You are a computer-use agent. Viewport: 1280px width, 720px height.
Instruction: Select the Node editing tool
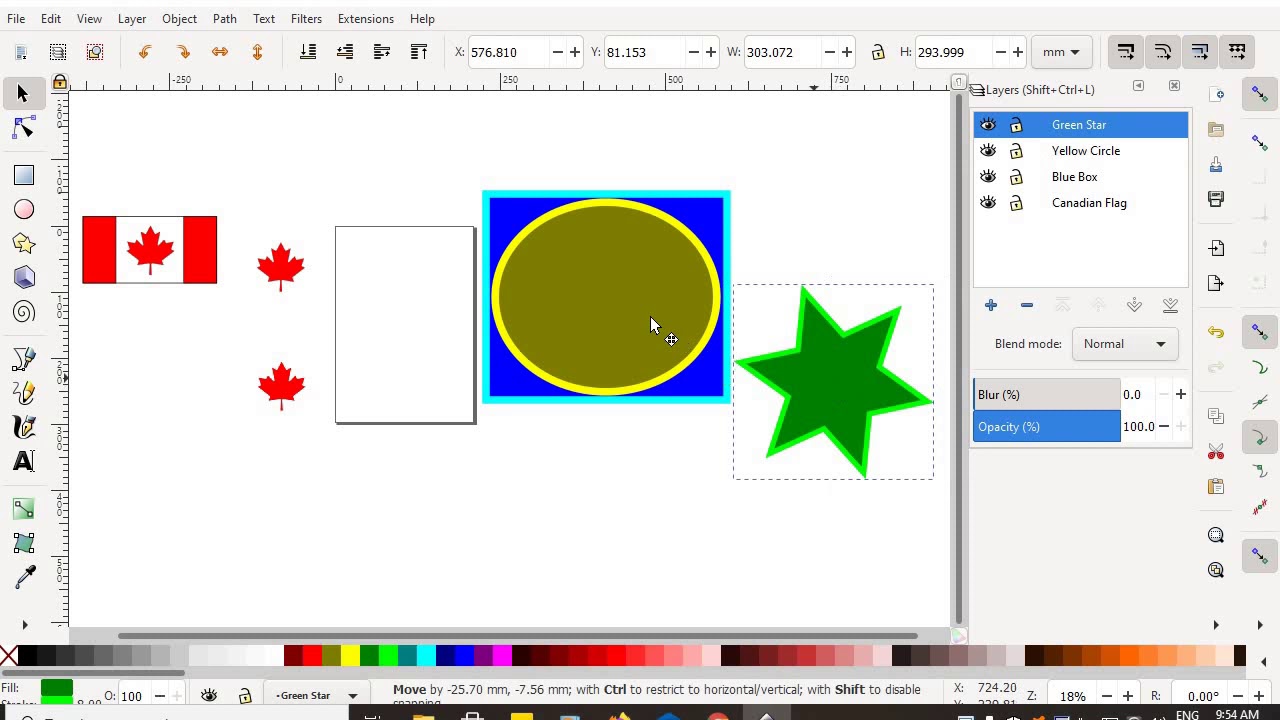pyautogui.click(x=24, y=128)
